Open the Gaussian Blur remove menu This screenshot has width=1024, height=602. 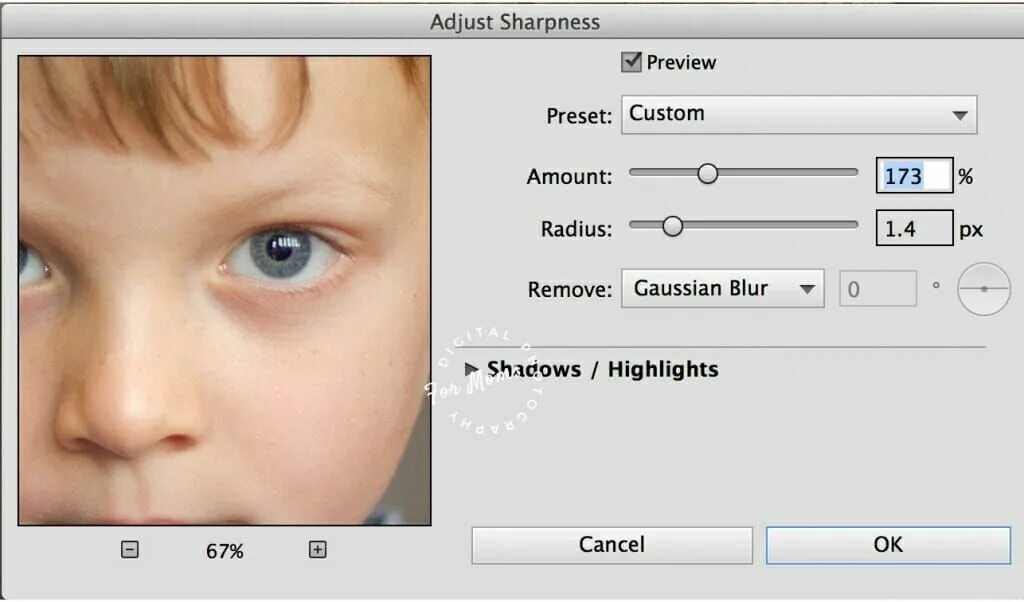722,288
